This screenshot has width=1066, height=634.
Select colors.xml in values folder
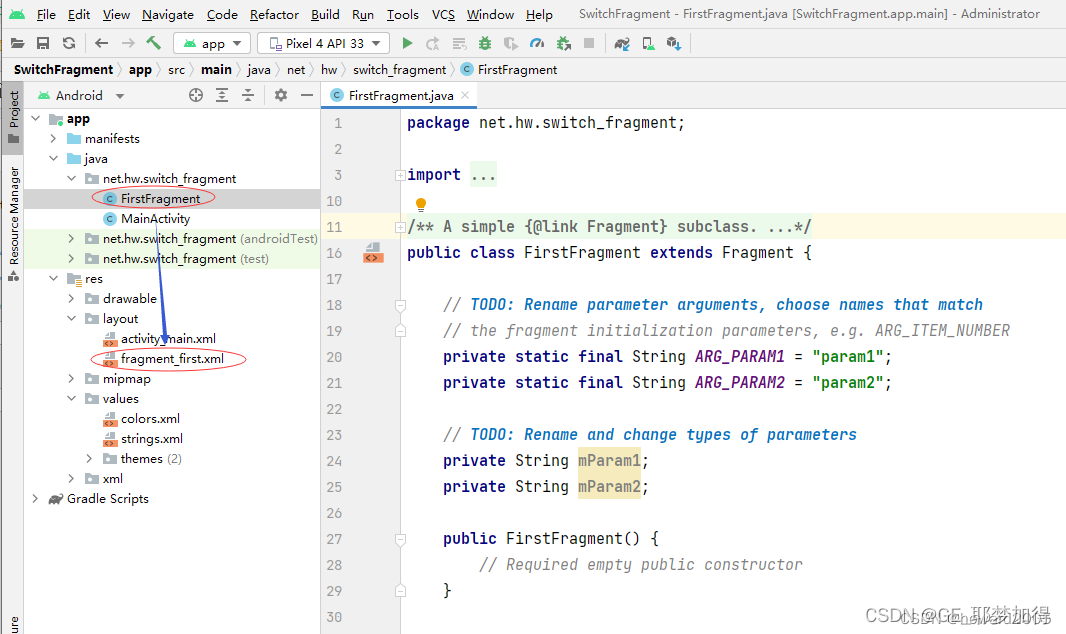click(x=150, y=419)
